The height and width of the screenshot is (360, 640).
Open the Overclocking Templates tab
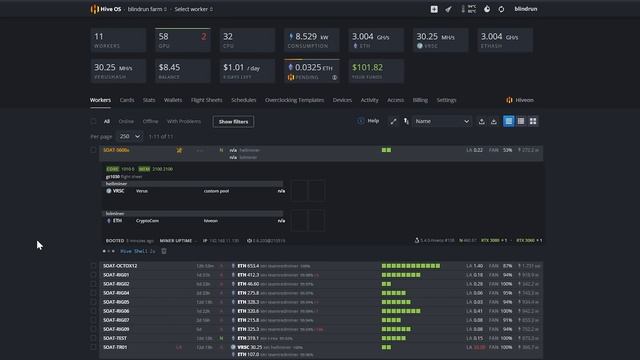(x=294, y=100)
